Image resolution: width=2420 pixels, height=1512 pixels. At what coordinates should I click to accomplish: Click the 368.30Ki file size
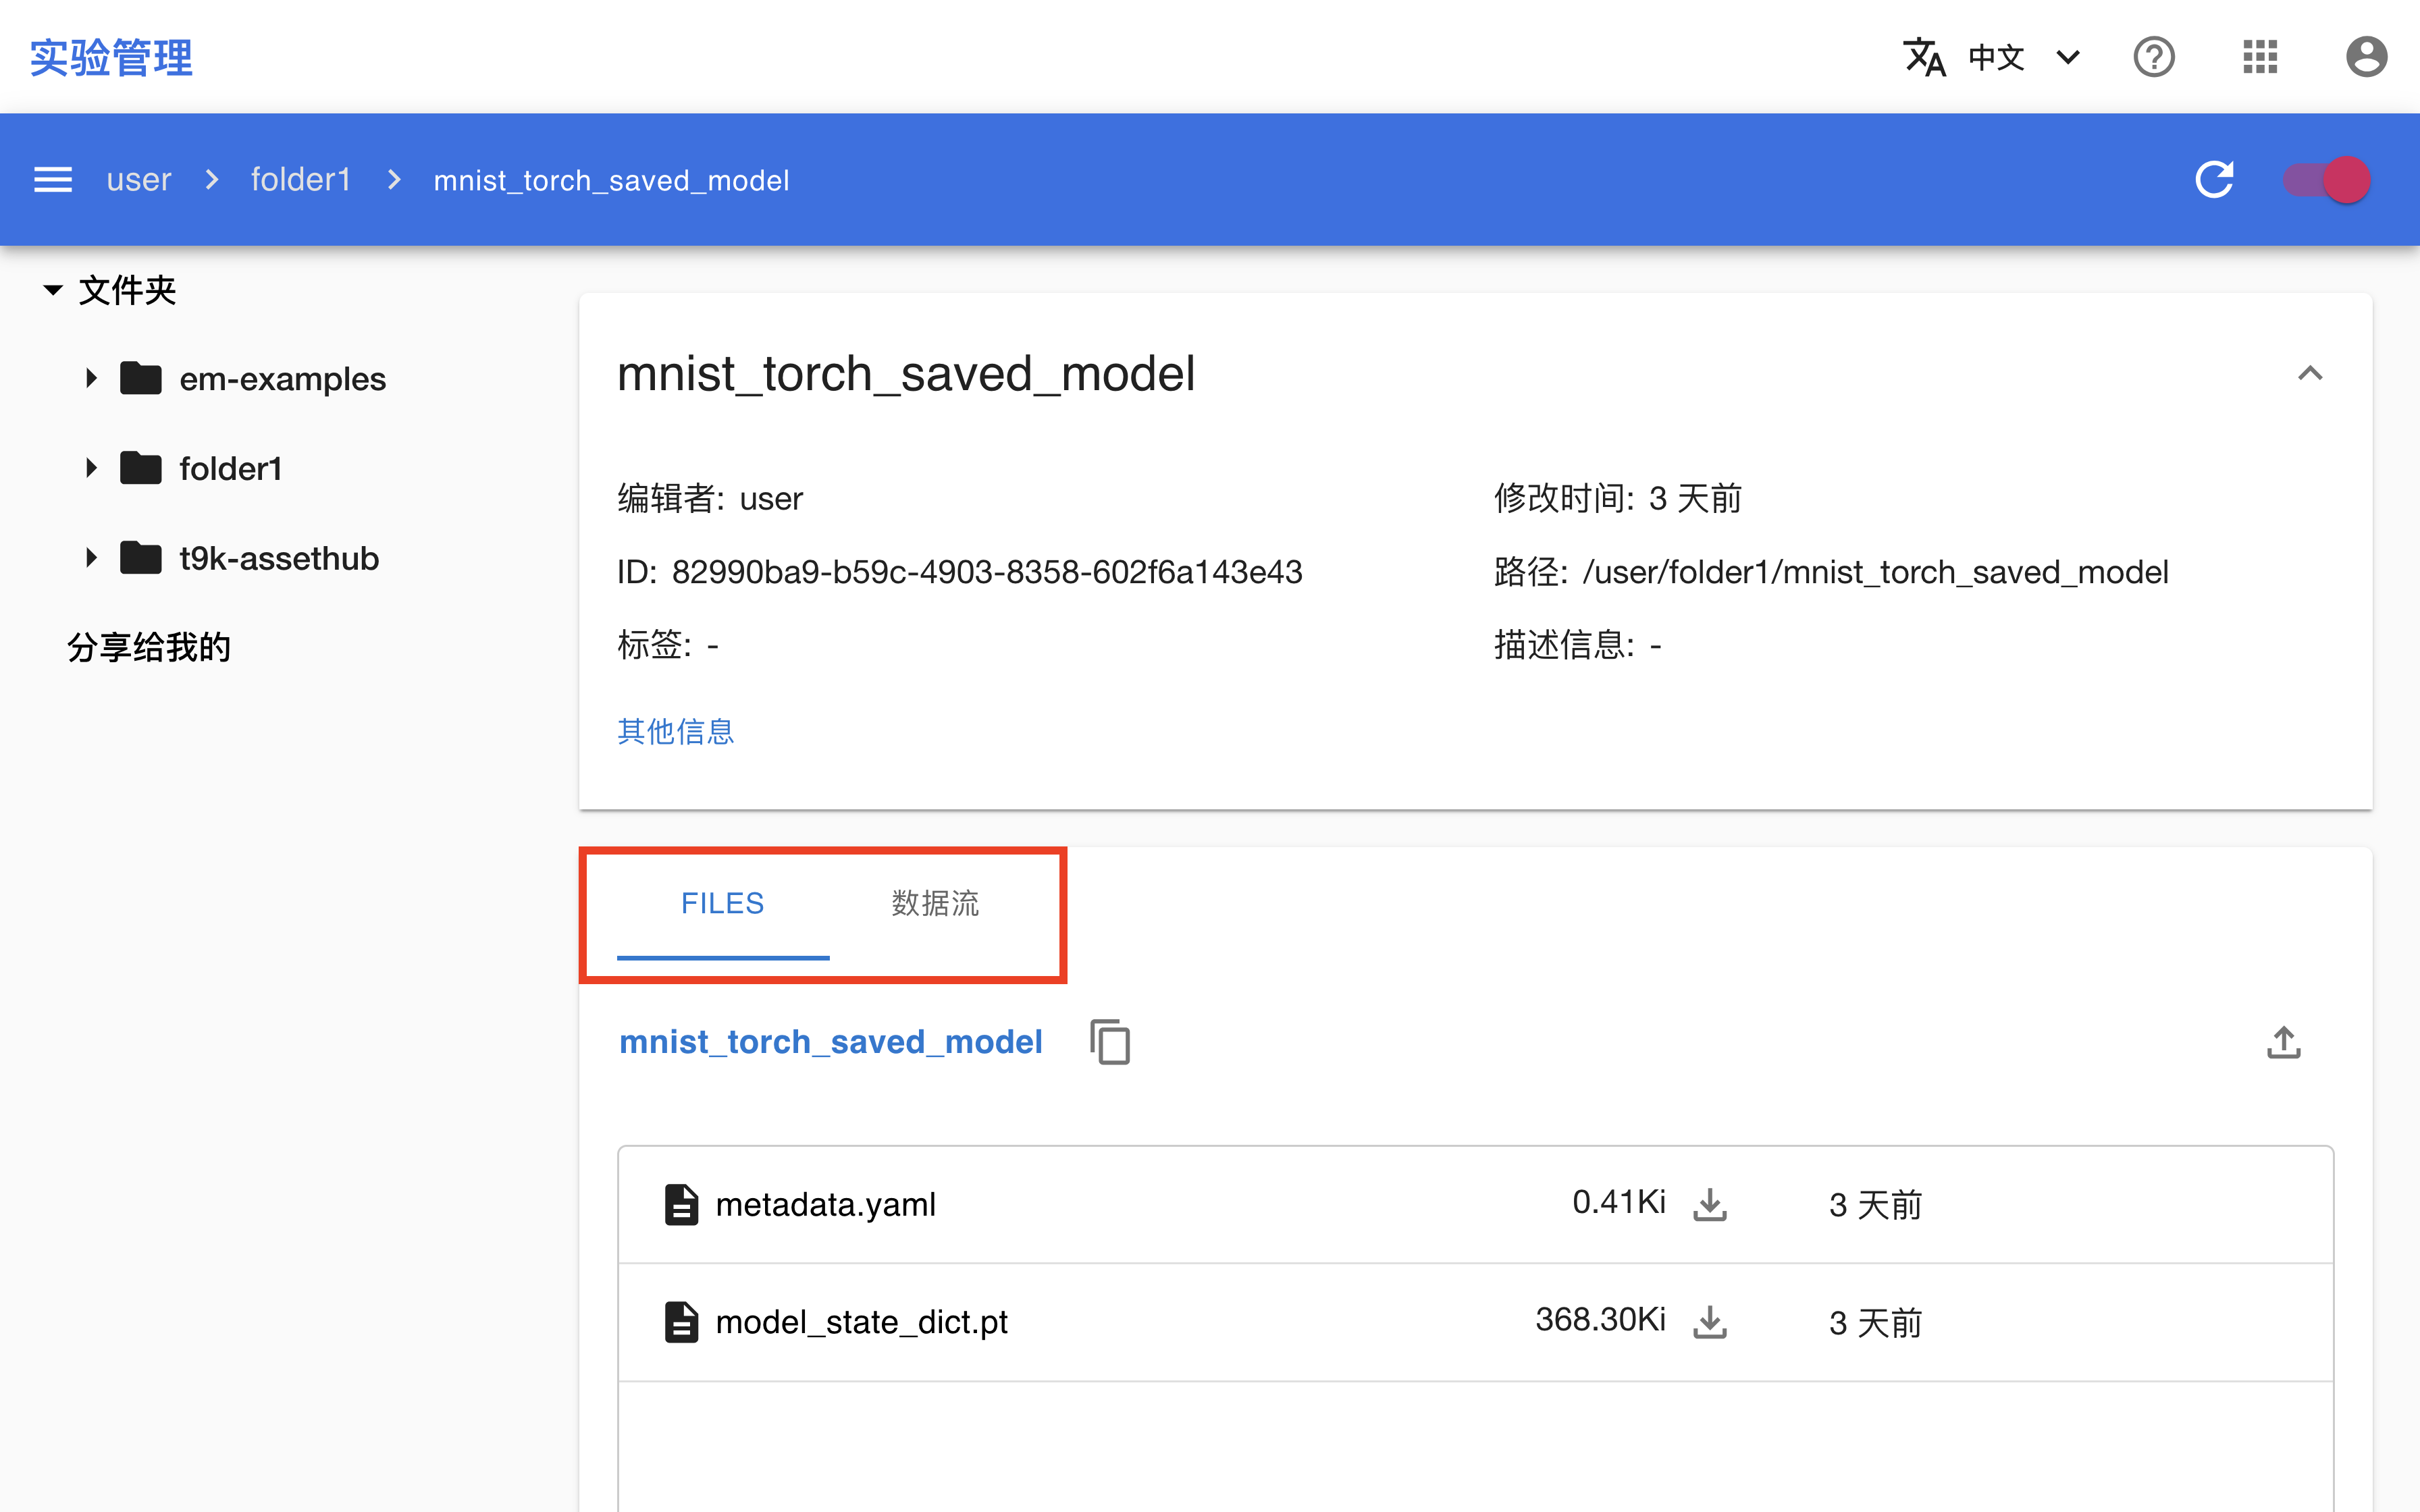click(x=1601, y=1320)
